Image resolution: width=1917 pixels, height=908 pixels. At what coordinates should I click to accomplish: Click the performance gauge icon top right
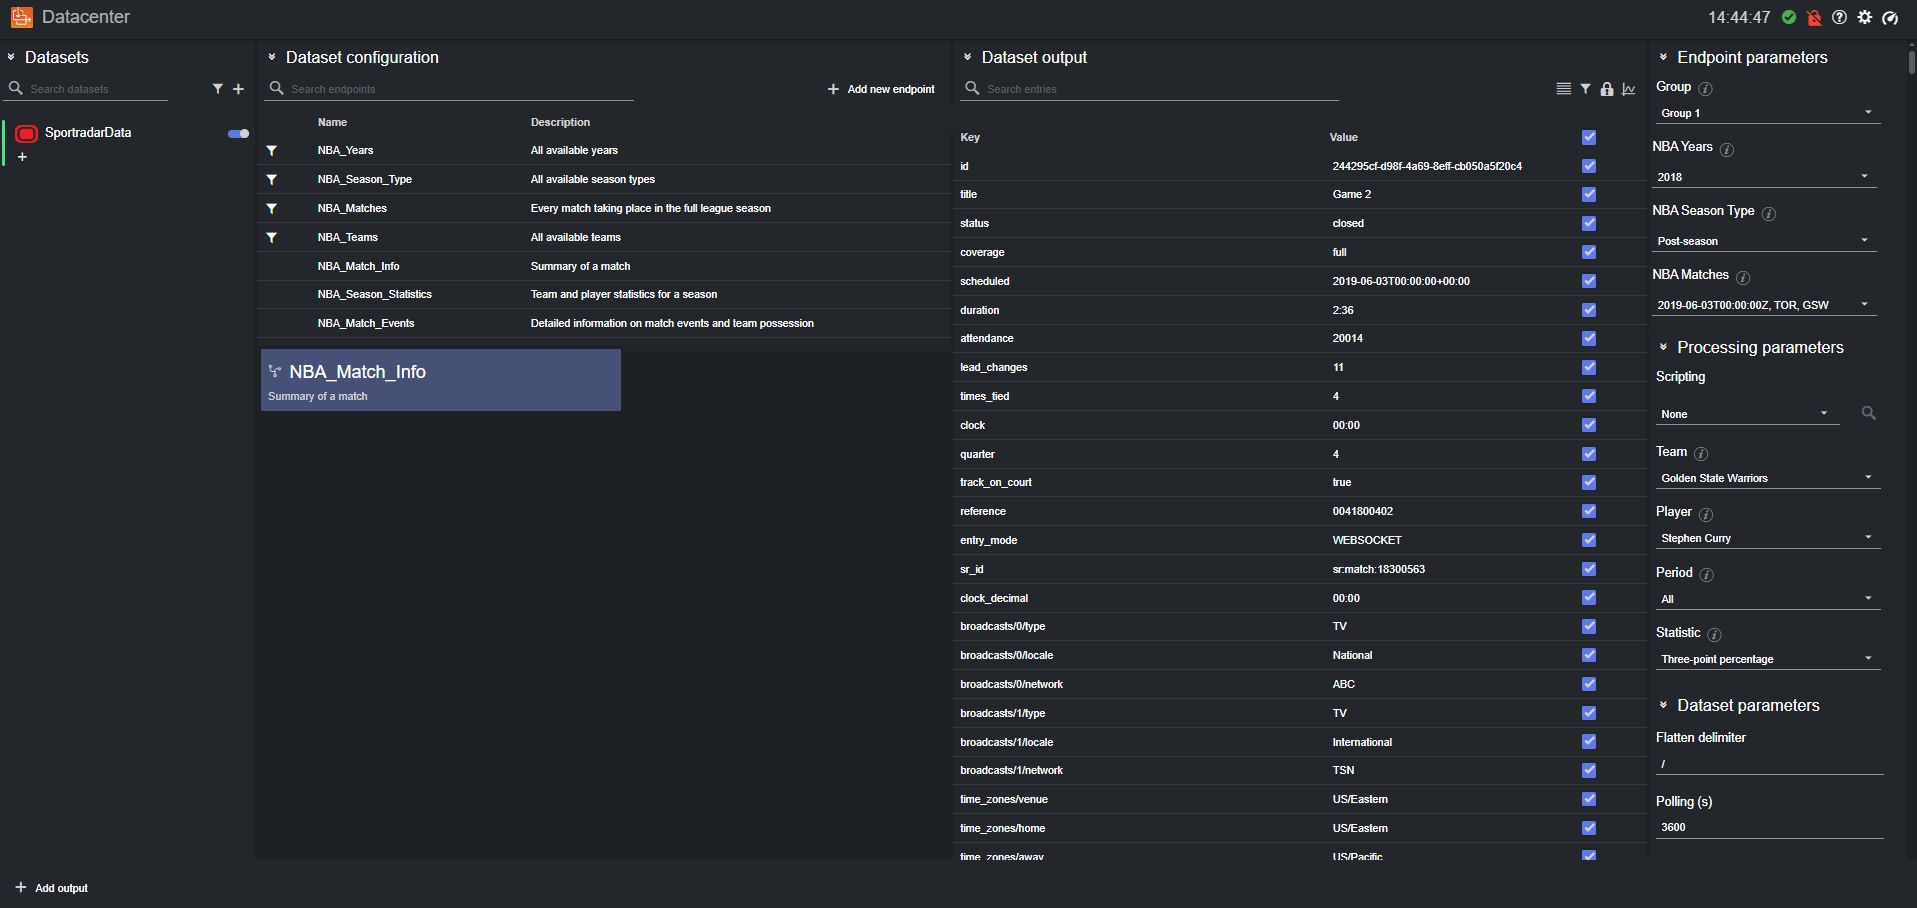pyautogui.click(x=1890, y=17)
